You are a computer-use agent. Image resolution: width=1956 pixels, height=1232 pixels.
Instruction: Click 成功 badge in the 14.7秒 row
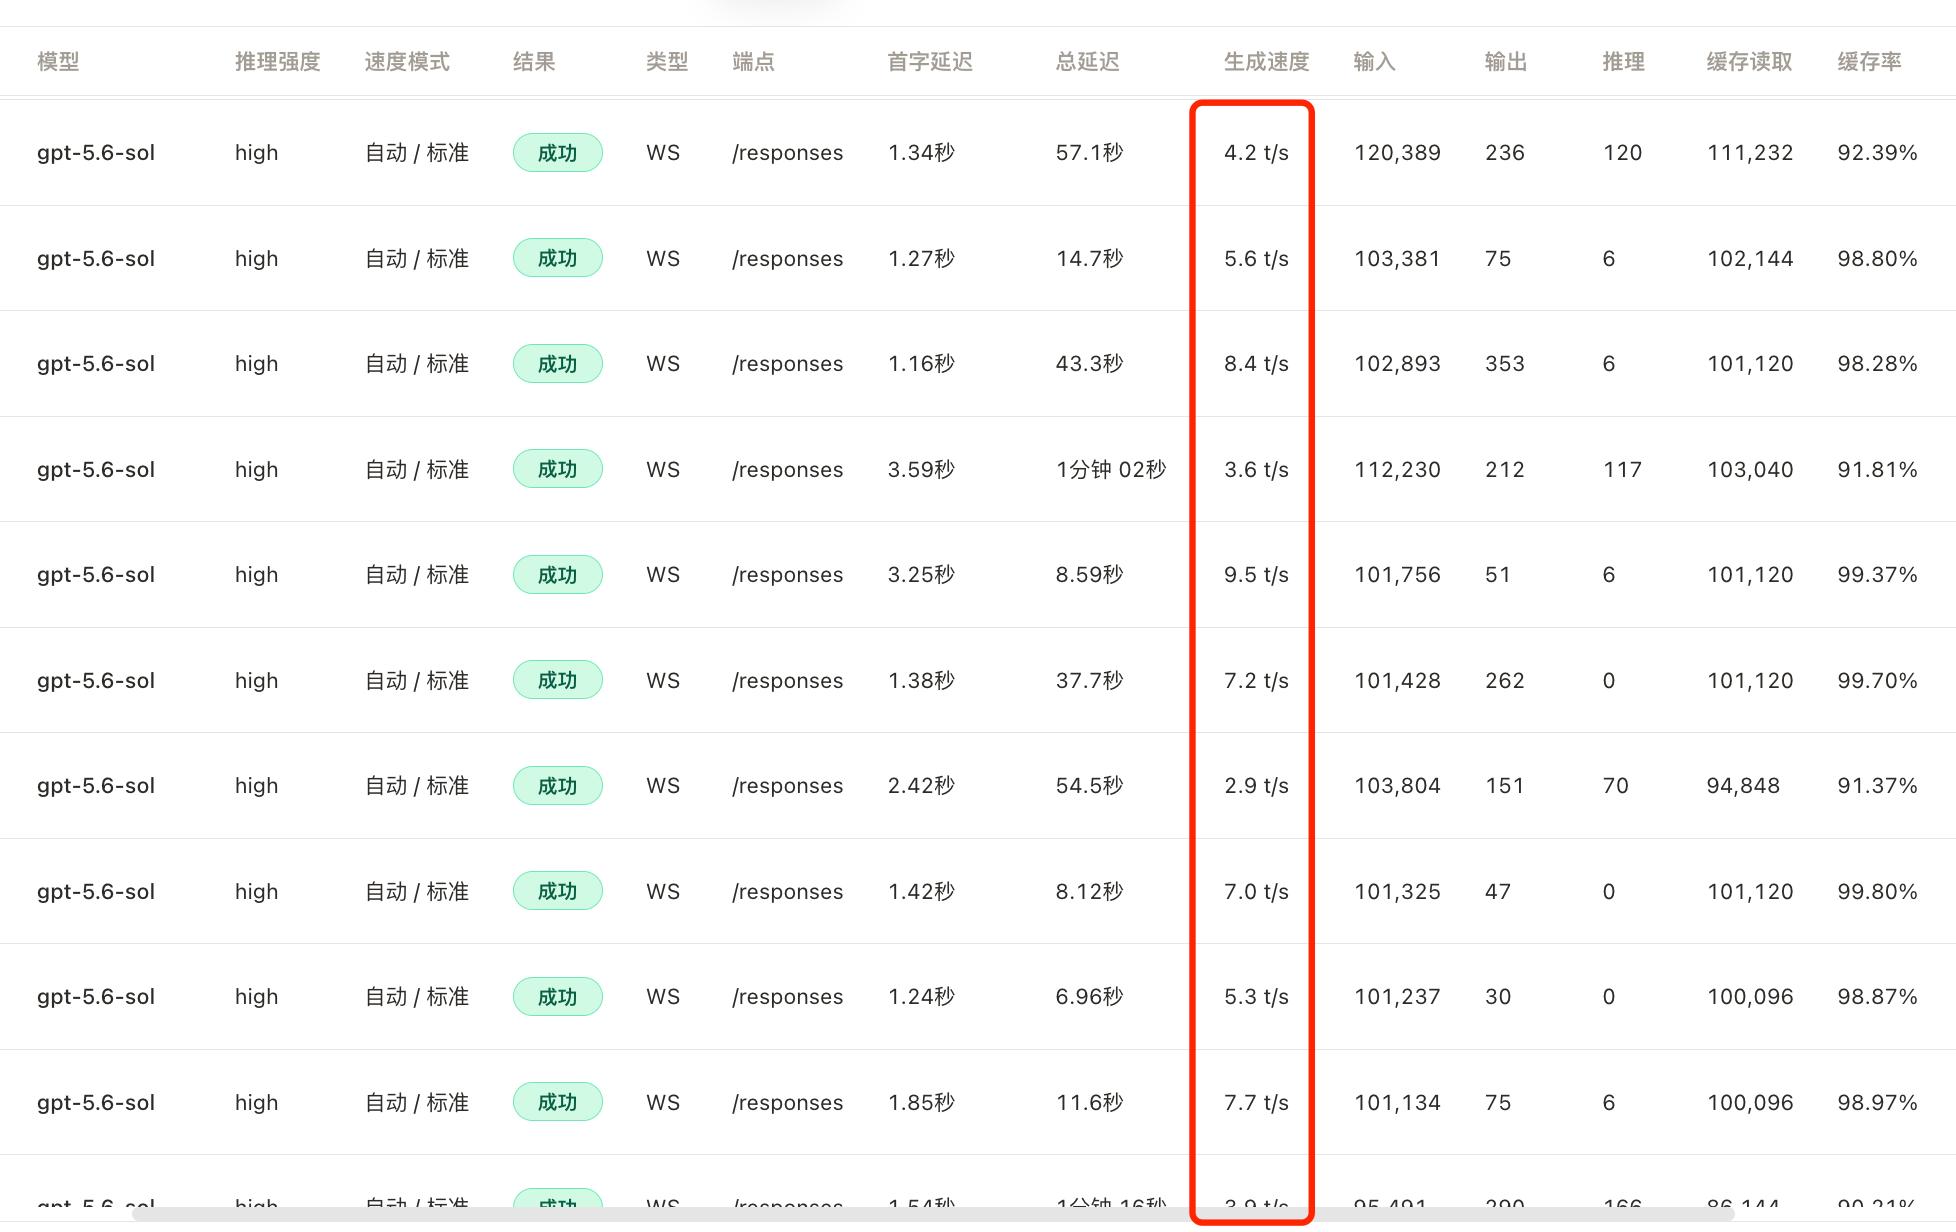tap(558, 258)
